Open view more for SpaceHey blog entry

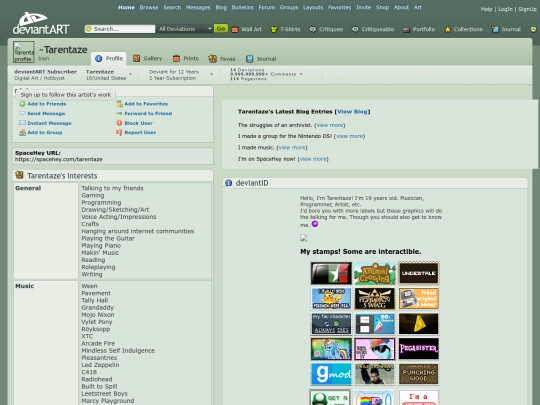tap(313, 159)
